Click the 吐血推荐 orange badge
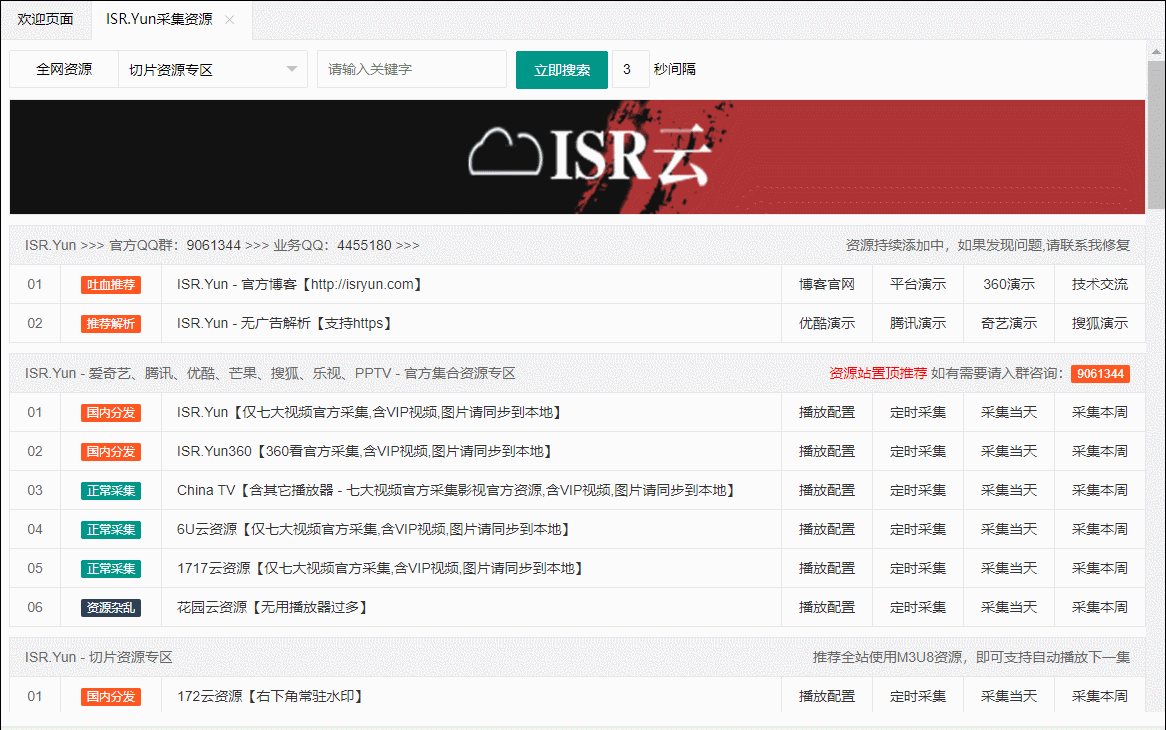This screenshot has width=1166, height=730. pyautogui.click(x=111, y=285)
